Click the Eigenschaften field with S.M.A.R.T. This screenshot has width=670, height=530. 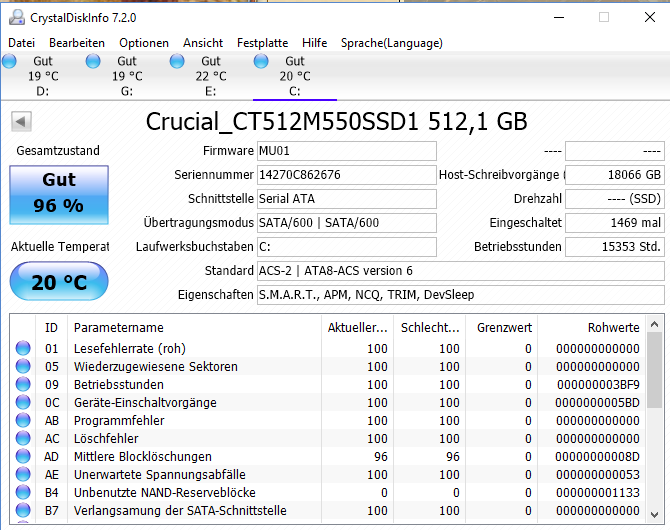[461, 294]
